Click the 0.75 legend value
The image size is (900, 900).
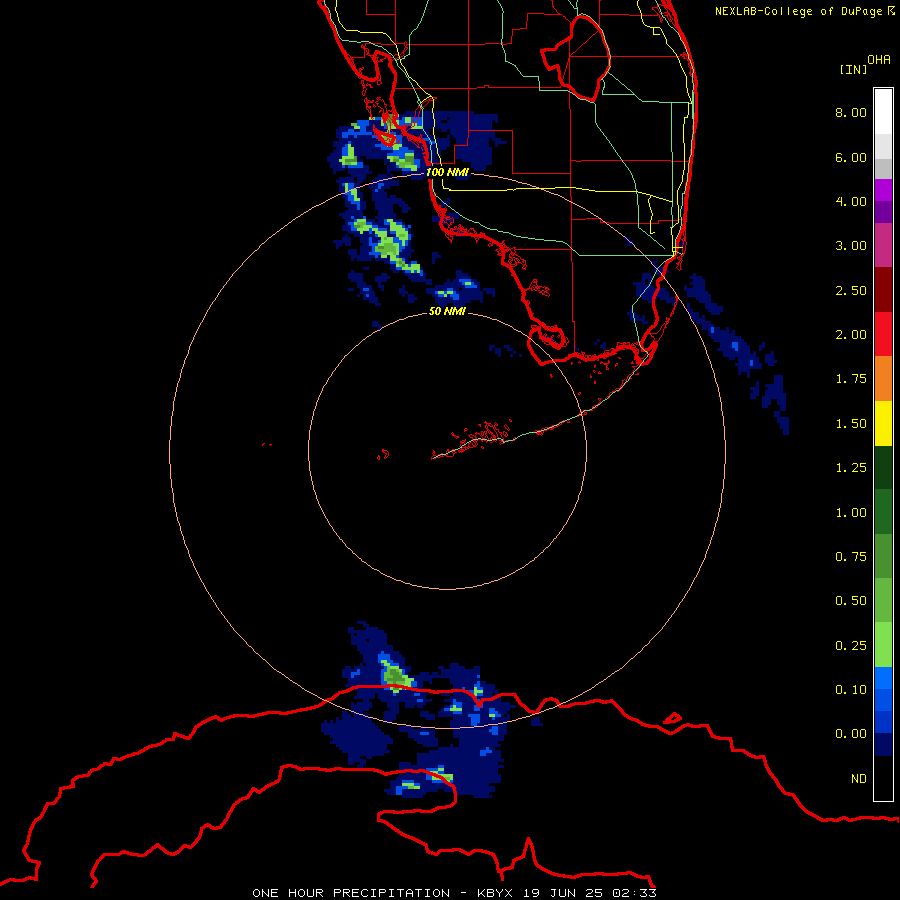click(851, 557)
